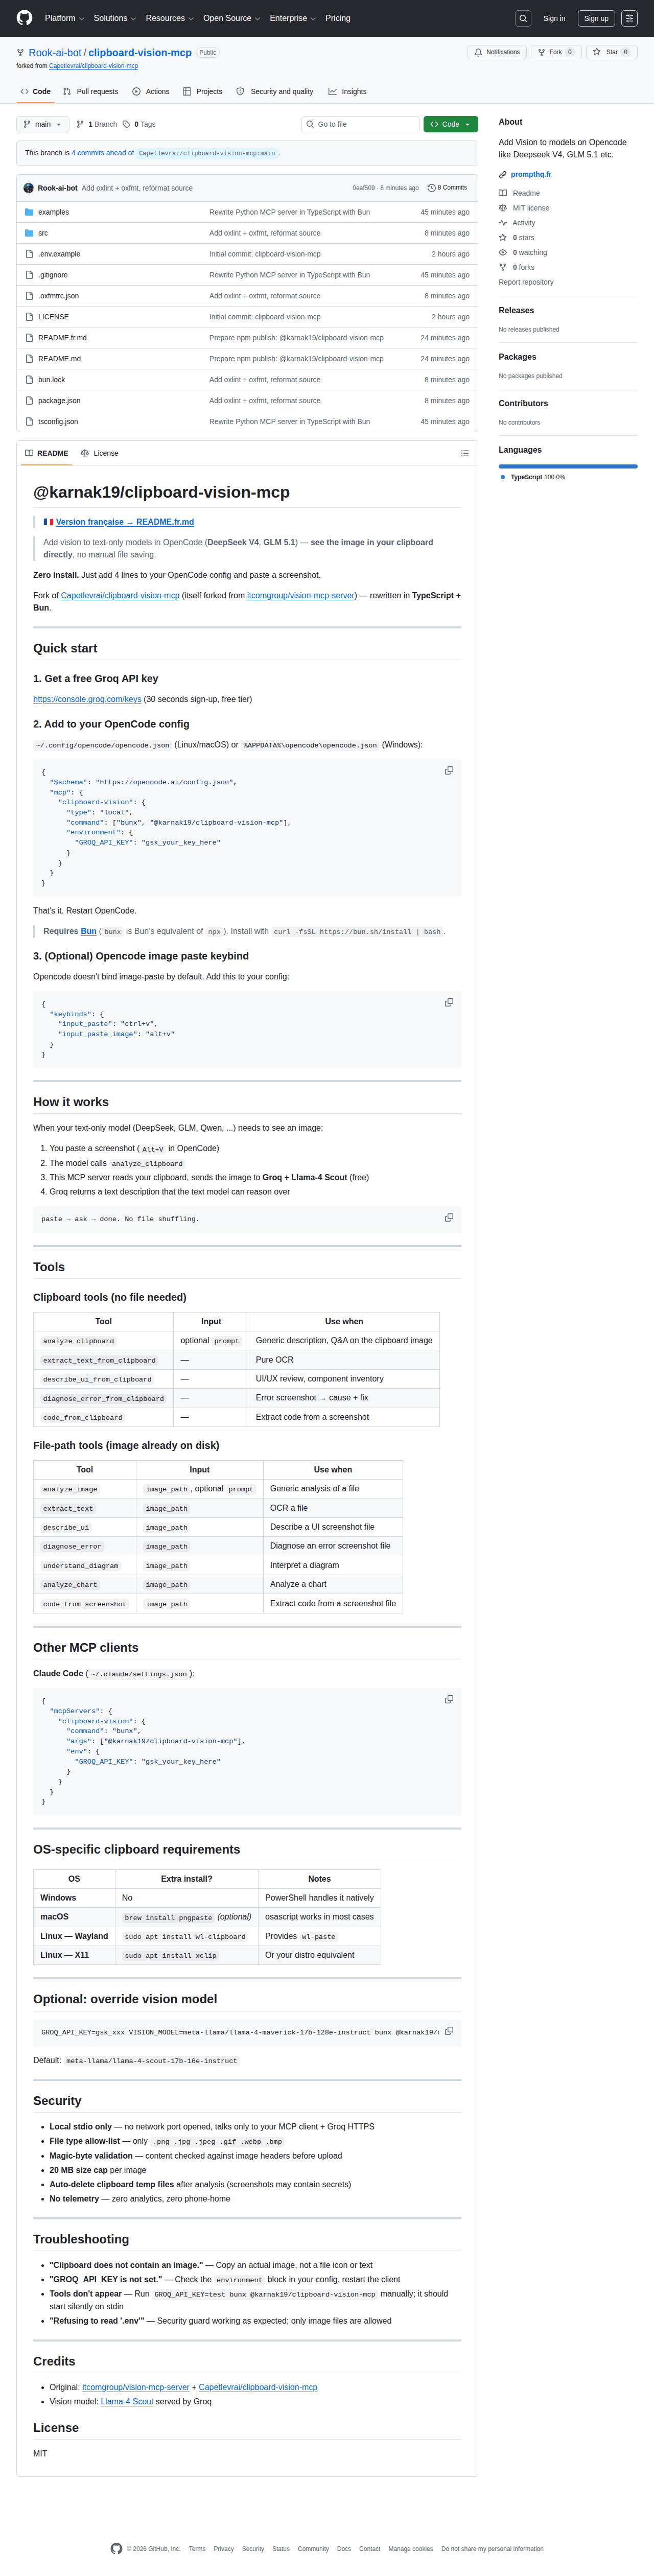The height and width of the screenshot is (2576, 654).
Task: Expand the Open Source menu
Action: point(231,18)
